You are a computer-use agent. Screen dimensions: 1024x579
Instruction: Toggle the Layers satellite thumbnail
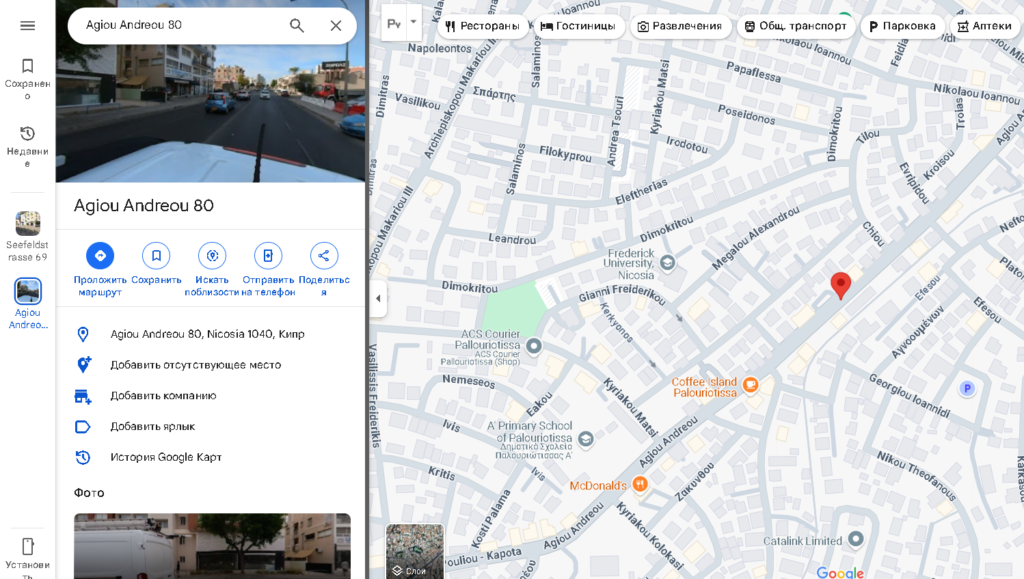415,551
